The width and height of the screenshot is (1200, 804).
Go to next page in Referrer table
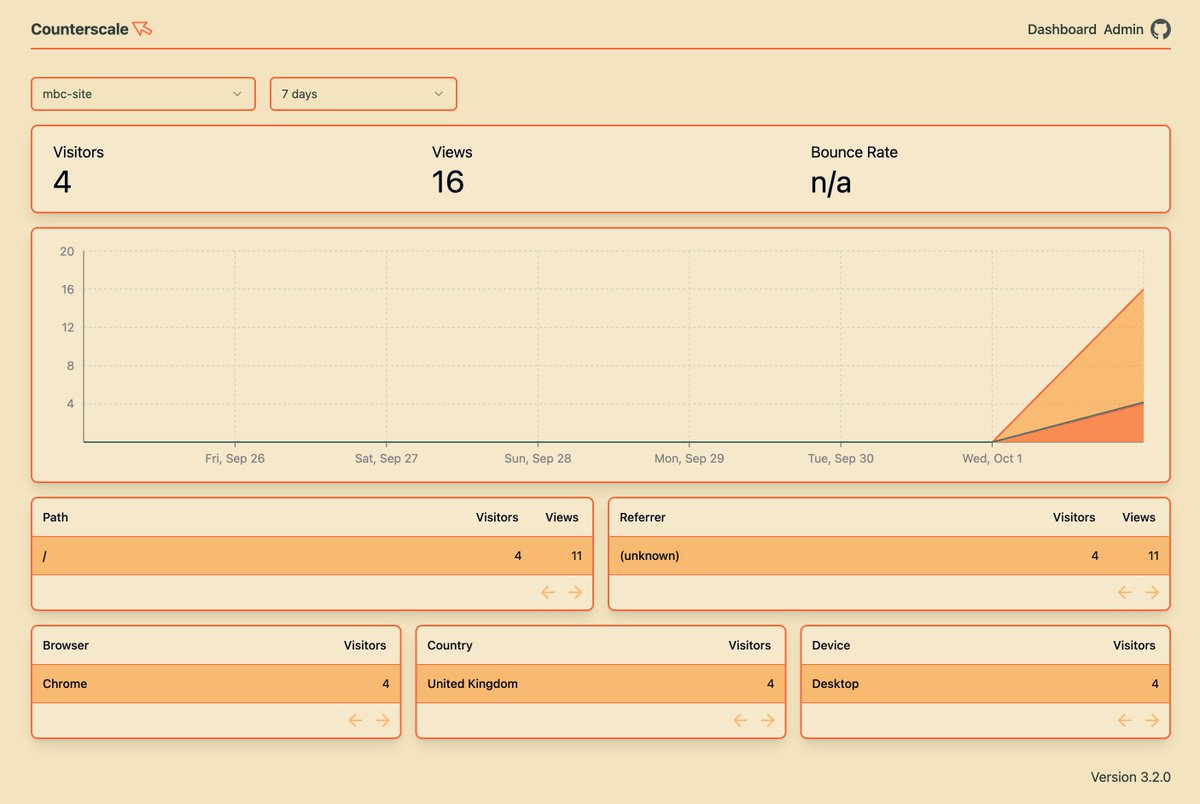click(x=1152, y=592)
